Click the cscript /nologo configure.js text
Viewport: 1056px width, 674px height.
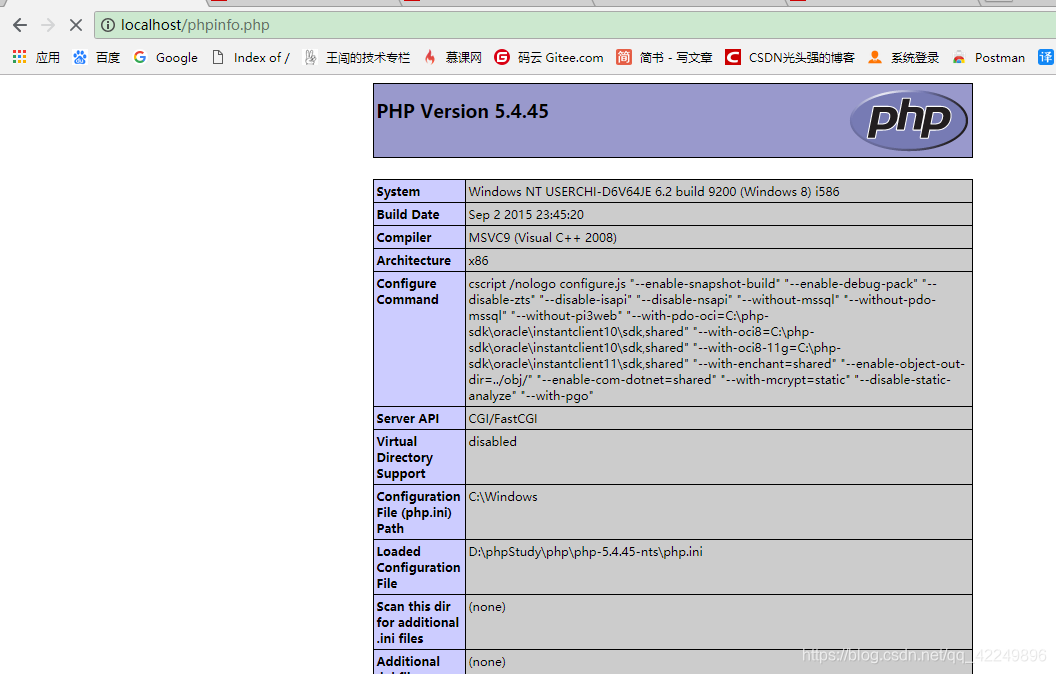(x=548, y=283)
